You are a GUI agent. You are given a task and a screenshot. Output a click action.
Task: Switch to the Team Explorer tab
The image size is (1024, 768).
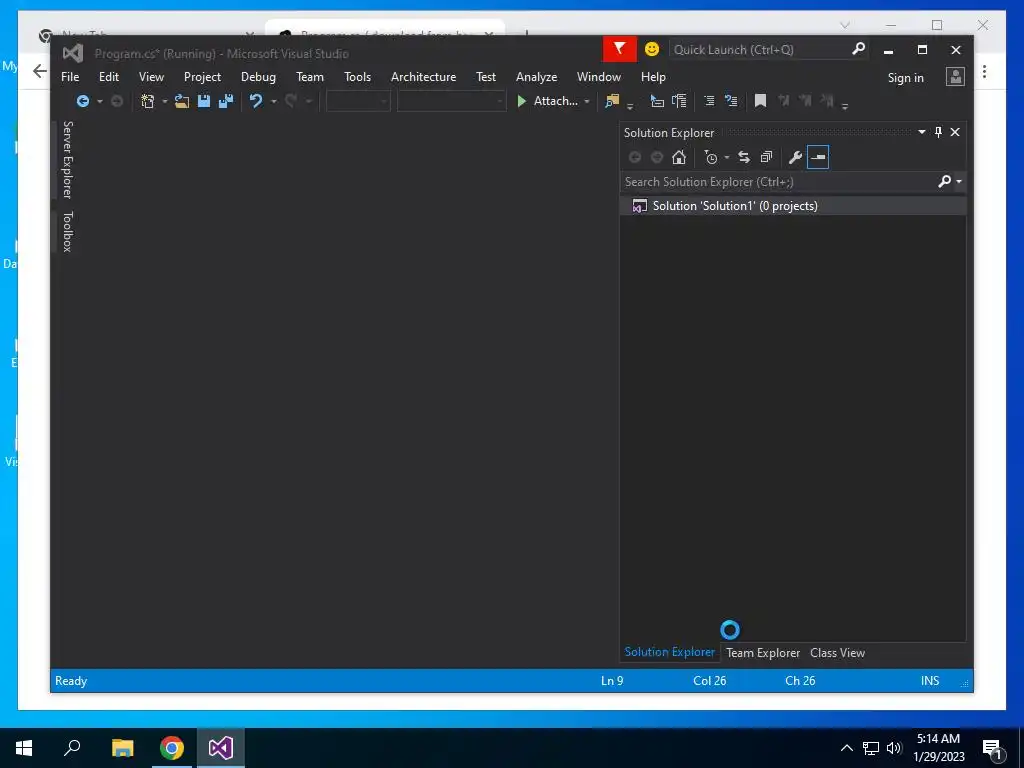(x=763, y=652)
